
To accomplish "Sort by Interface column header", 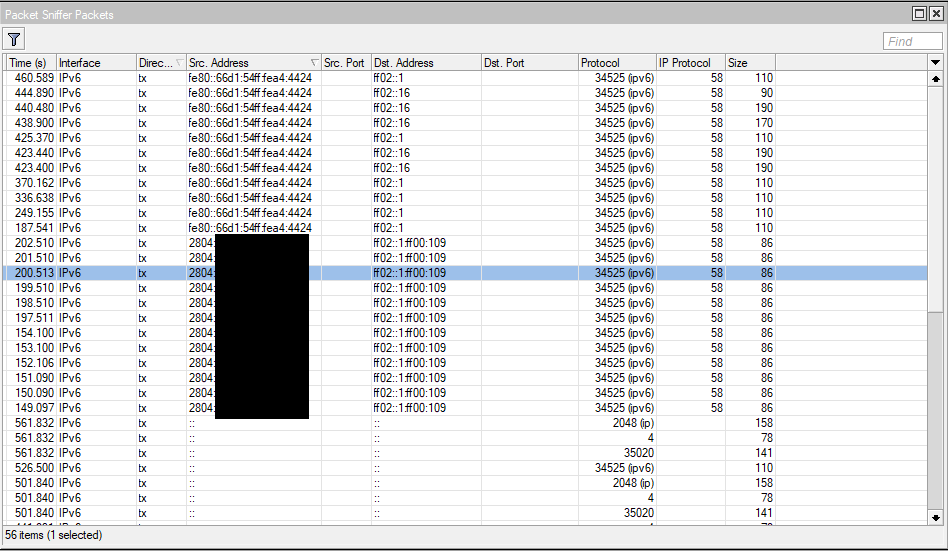I will (97, 63).
